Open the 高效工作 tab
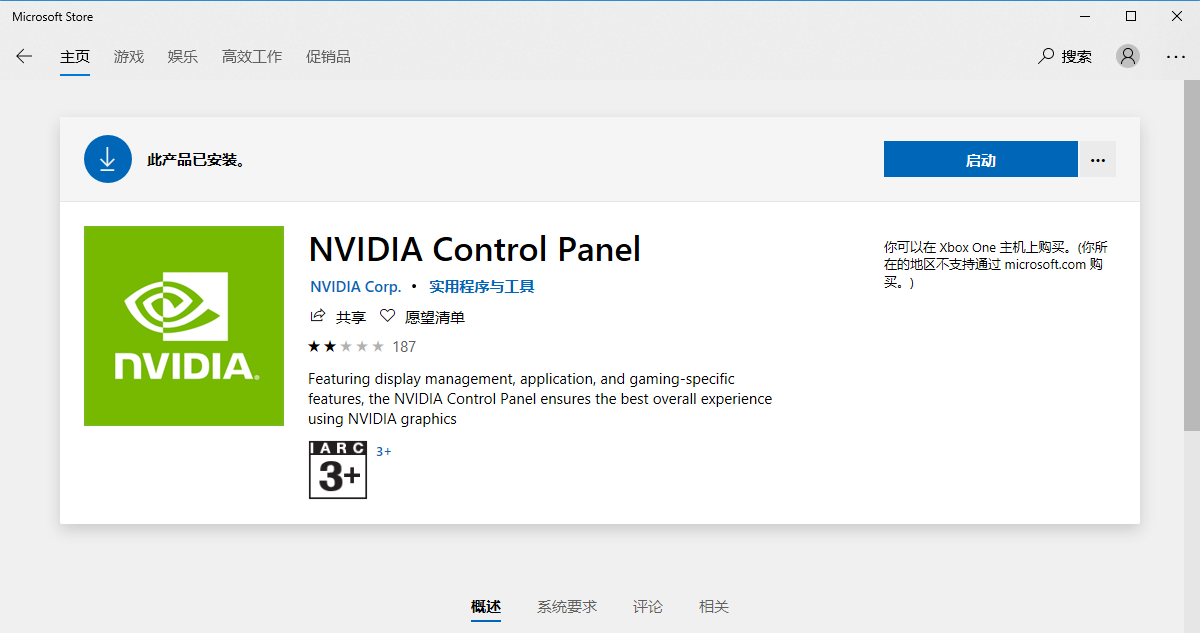 click(x=252, y=57)
